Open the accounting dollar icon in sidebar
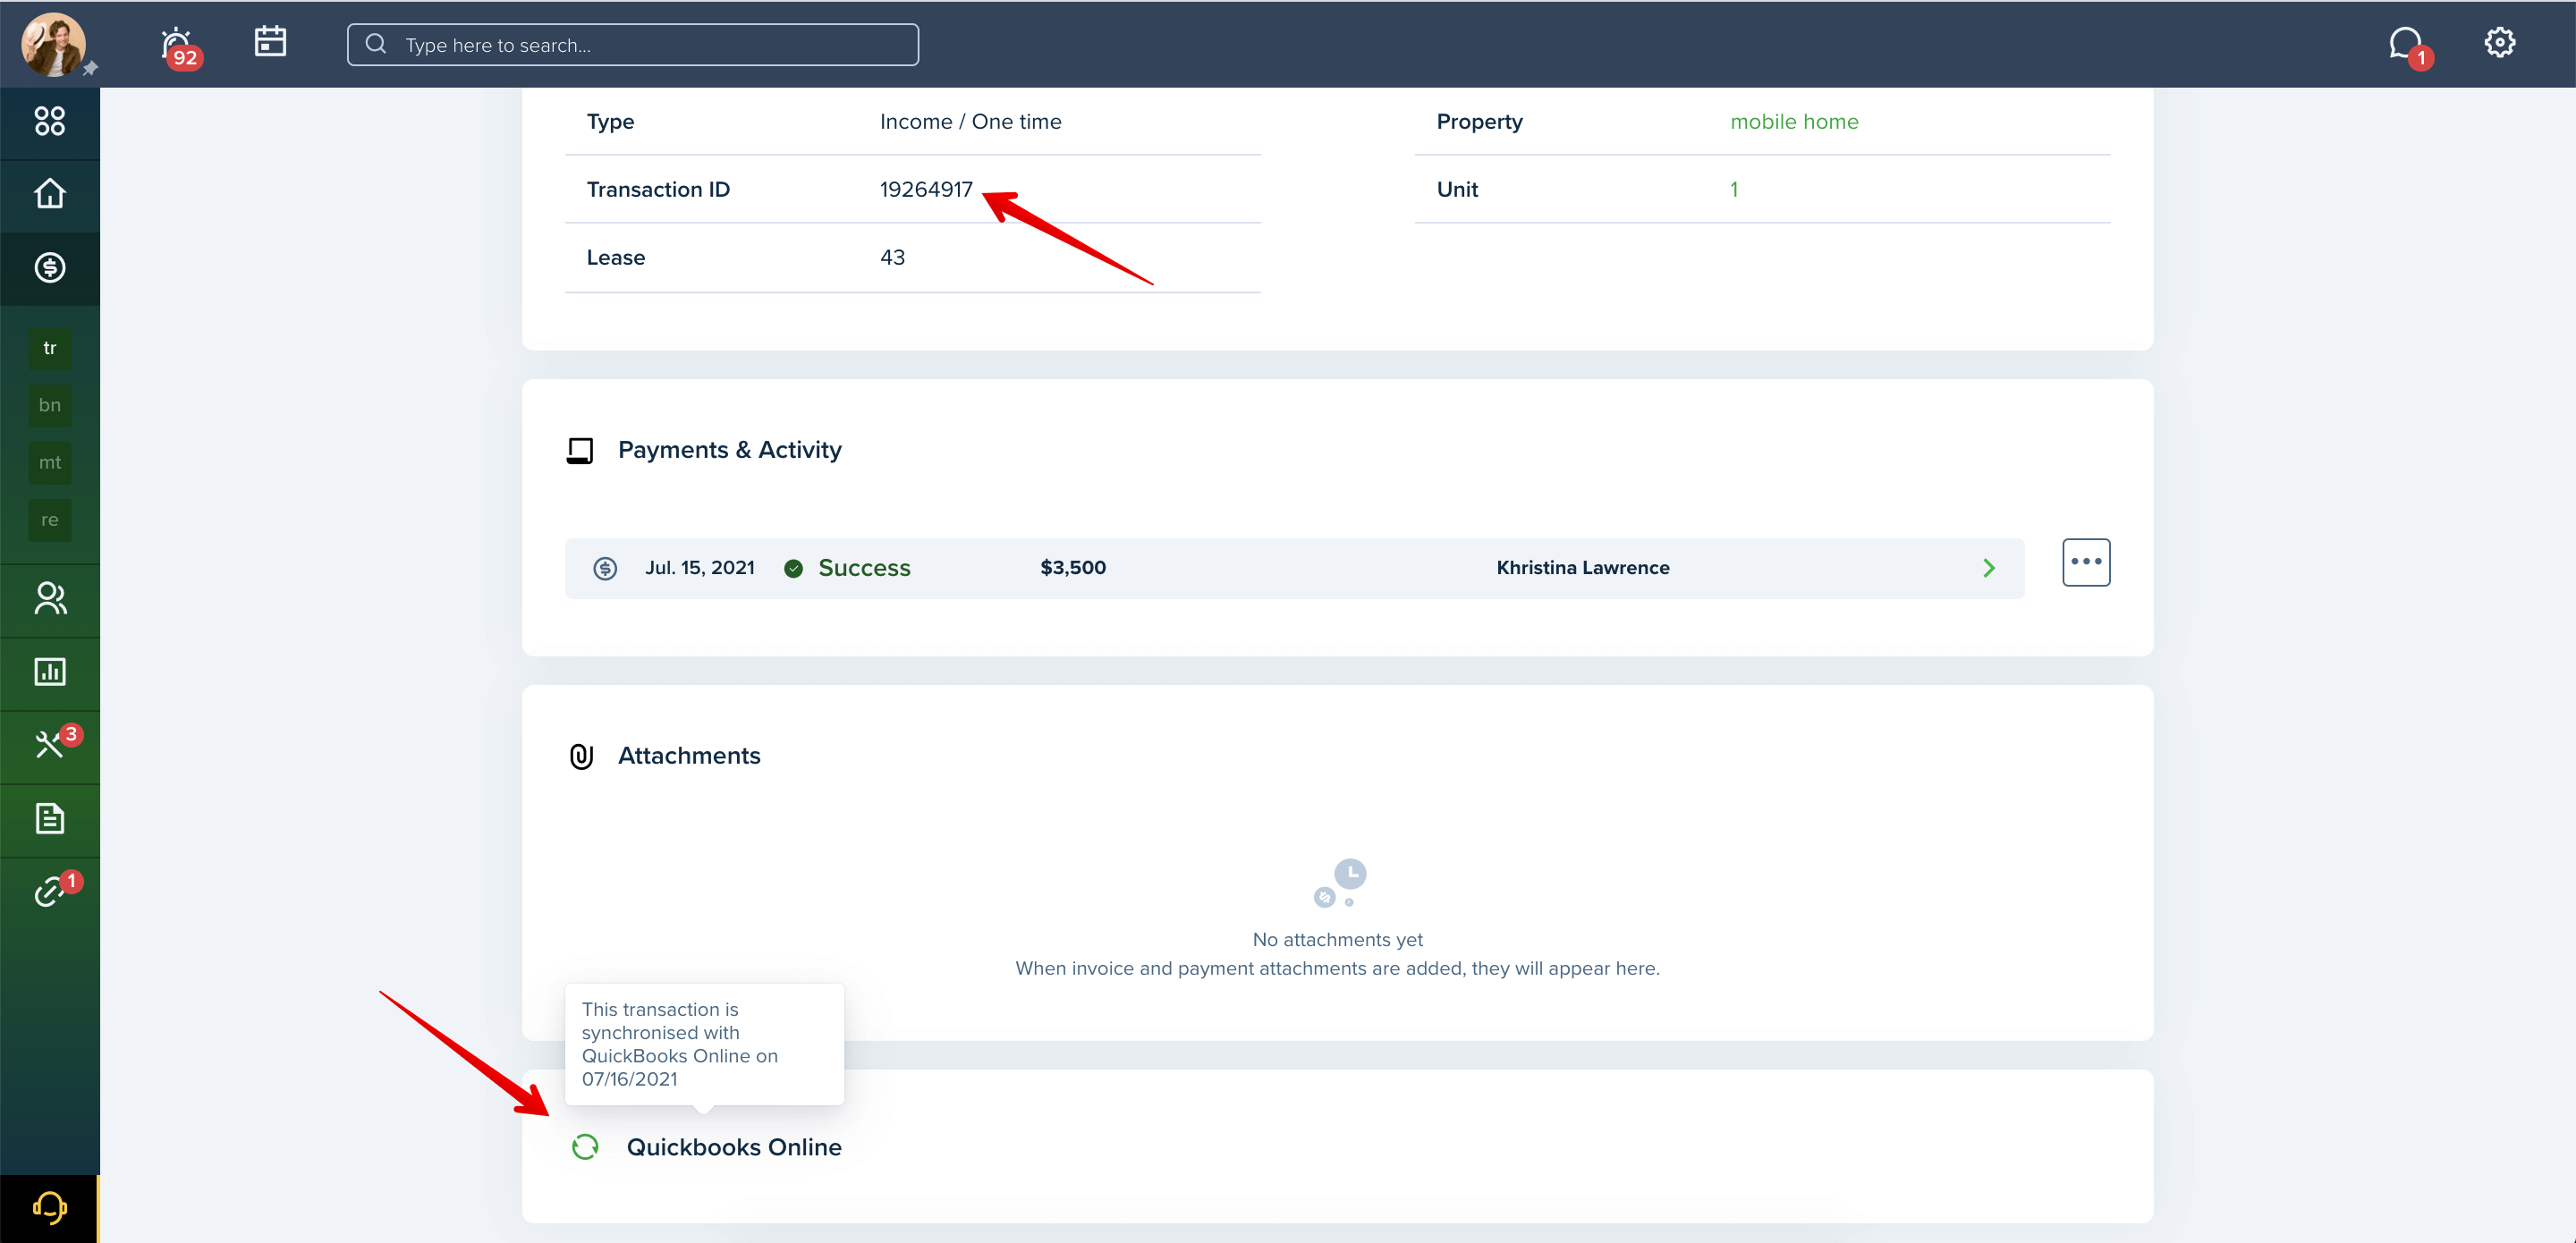This screenshot has width=2576, height=1243. coord(50,268)
